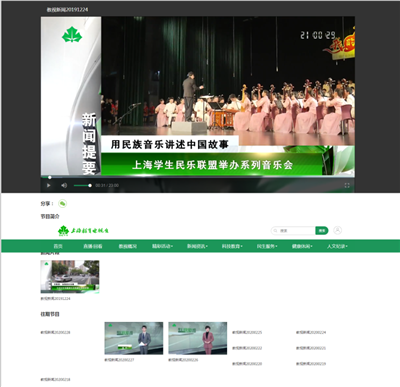Open the 教视新闻20200224 link

click(311, 332)
